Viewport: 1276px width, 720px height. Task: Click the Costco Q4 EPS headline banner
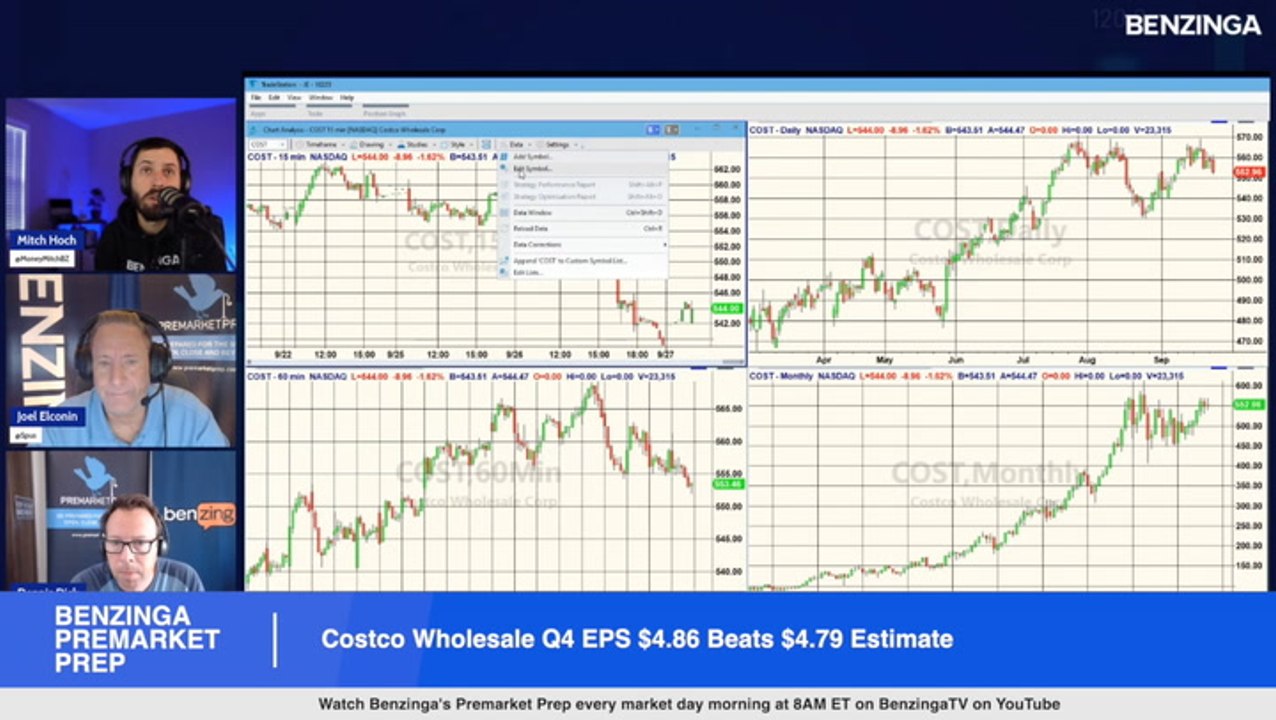click(x=636, y=639)
